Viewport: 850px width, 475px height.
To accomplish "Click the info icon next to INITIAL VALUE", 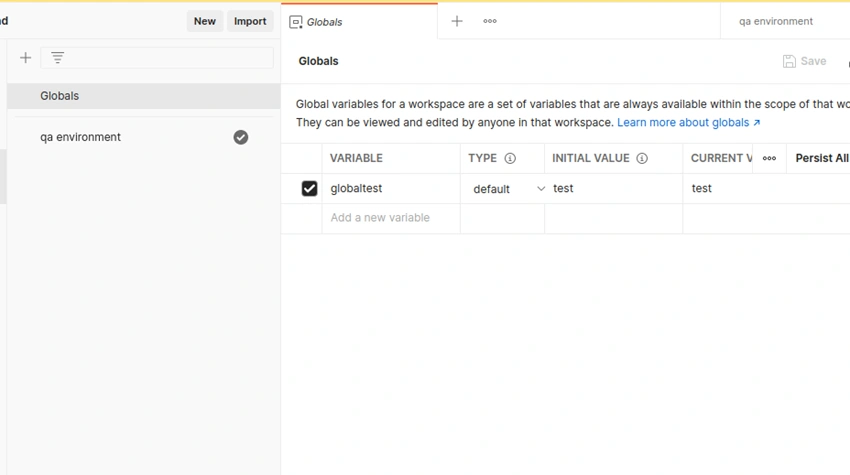I will click(x=642, y=158).
